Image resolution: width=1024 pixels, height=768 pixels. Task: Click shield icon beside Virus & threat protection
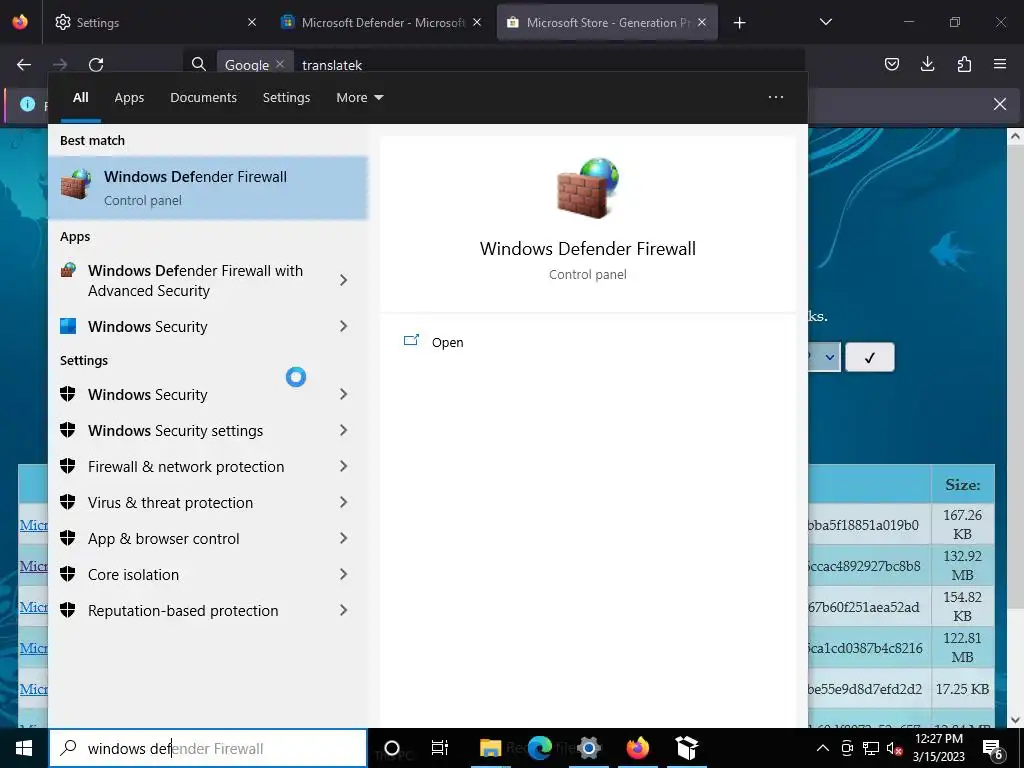pyautogui.click(x=67, y=502)
